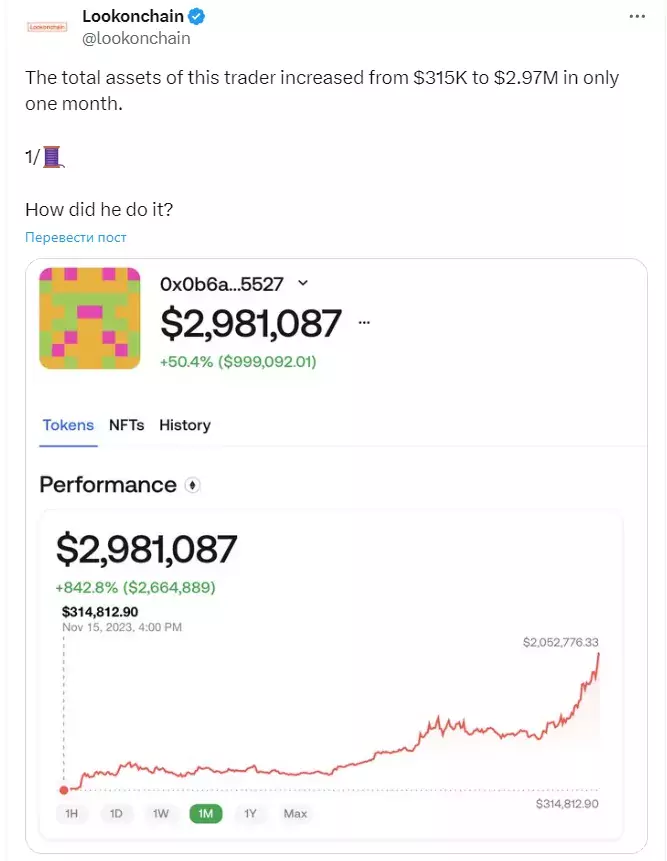Click the Lookonchain profile avatar
Screen dimensions: 667x861
(47, 26)
